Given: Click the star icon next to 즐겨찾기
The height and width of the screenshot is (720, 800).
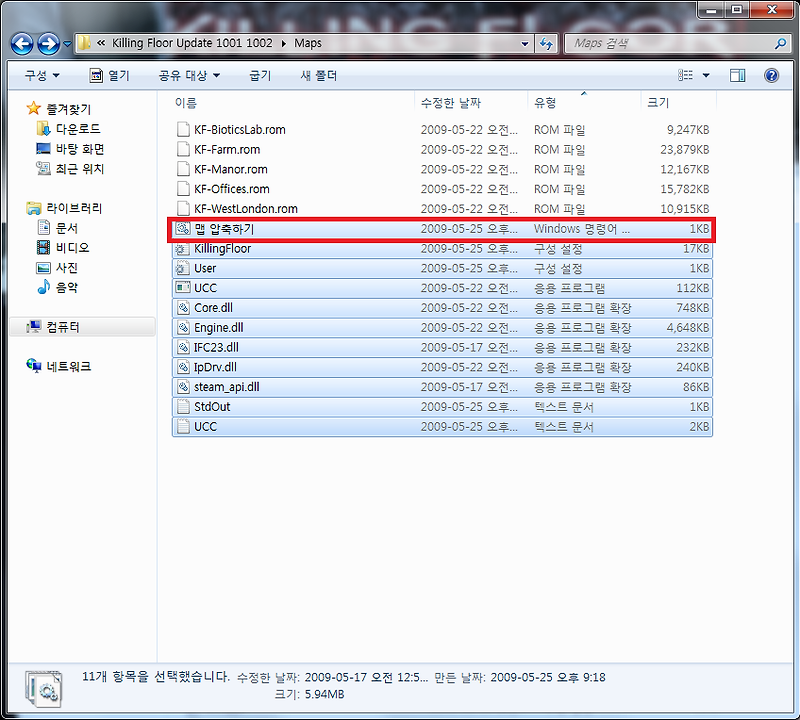Looking at the screenshot, I should (34, 108).
